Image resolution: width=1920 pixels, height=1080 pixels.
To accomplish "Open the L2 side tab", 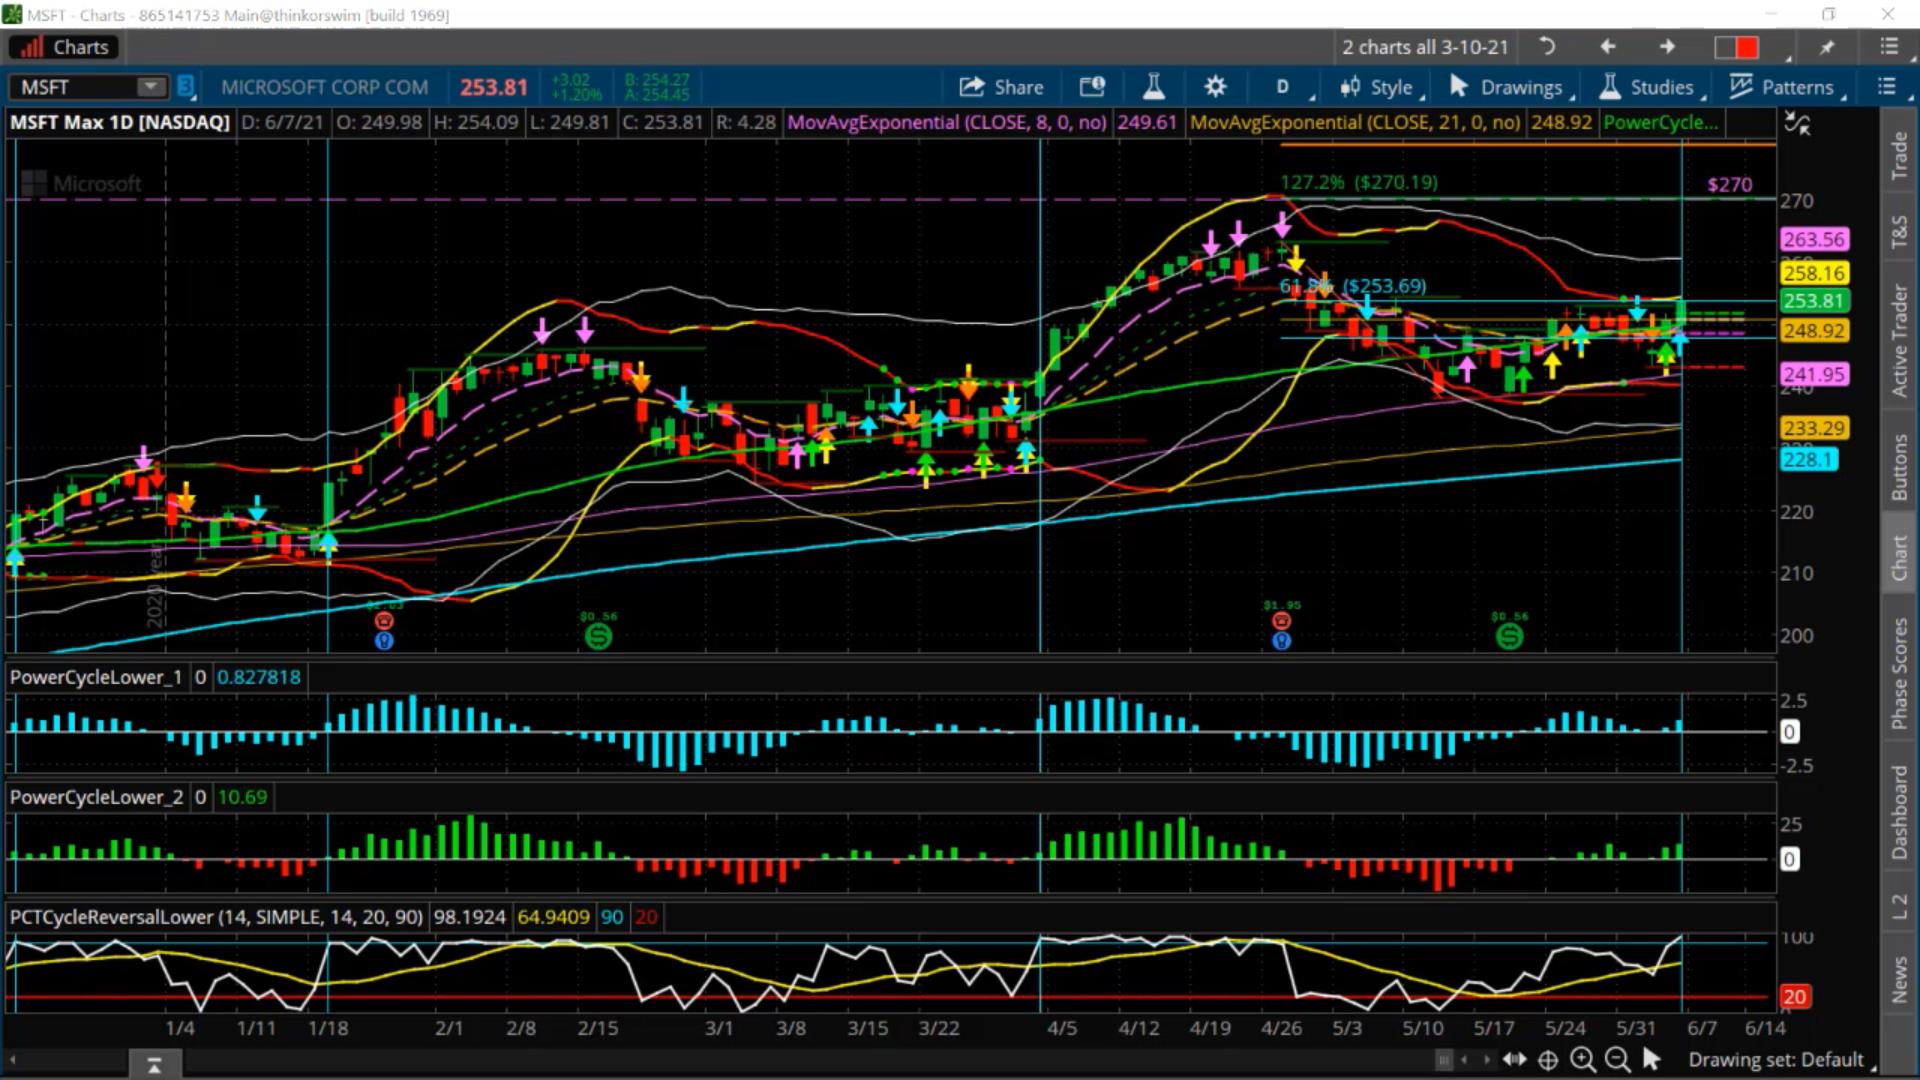I will (1899, 906).
